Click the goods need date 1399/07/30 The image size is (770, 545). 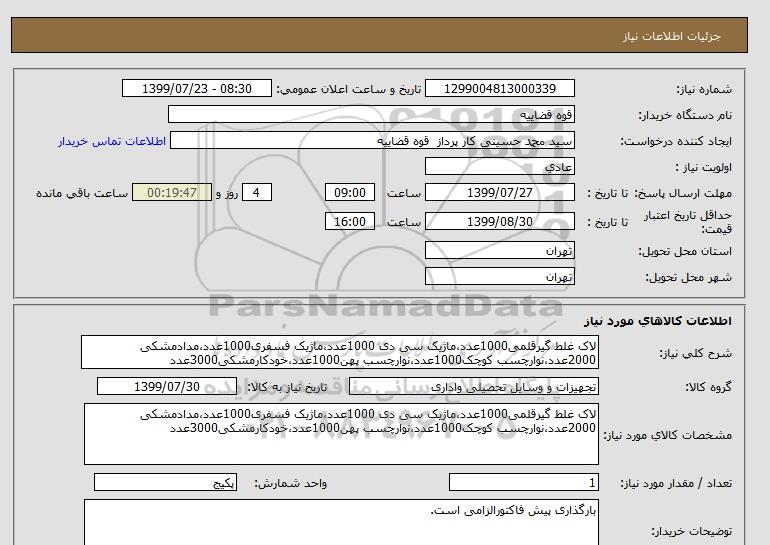(x=167, y=386)
